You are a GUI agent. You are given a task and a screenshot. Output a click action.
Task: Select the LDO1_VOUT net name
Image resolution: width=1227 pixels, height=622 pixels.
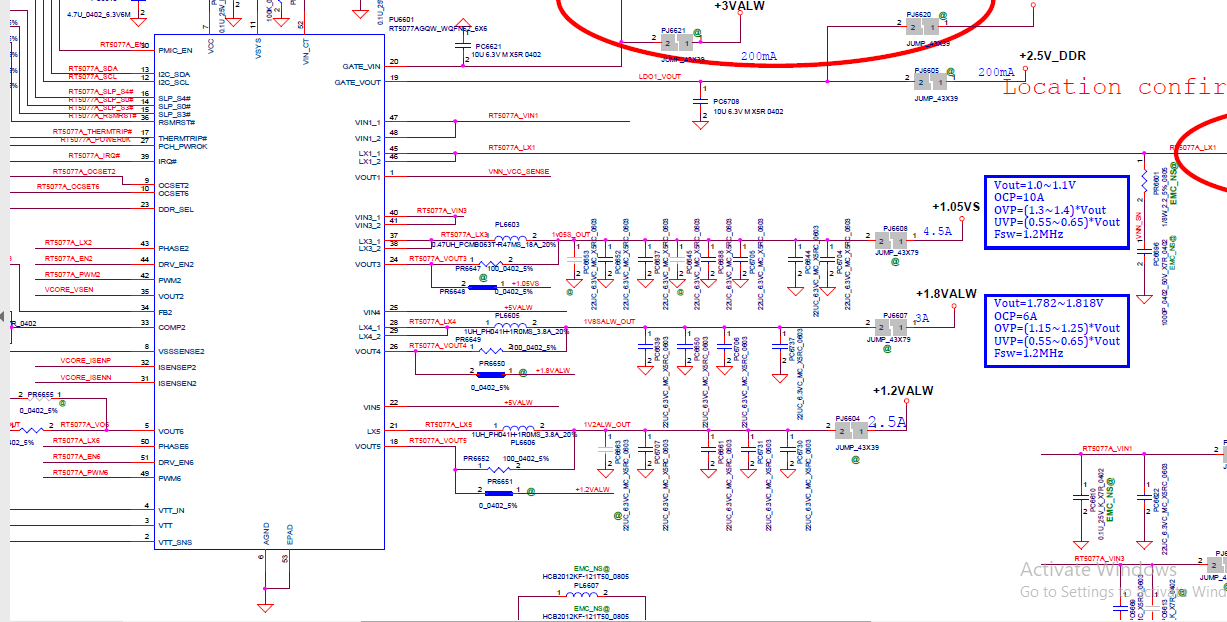[x=660, y=76]
